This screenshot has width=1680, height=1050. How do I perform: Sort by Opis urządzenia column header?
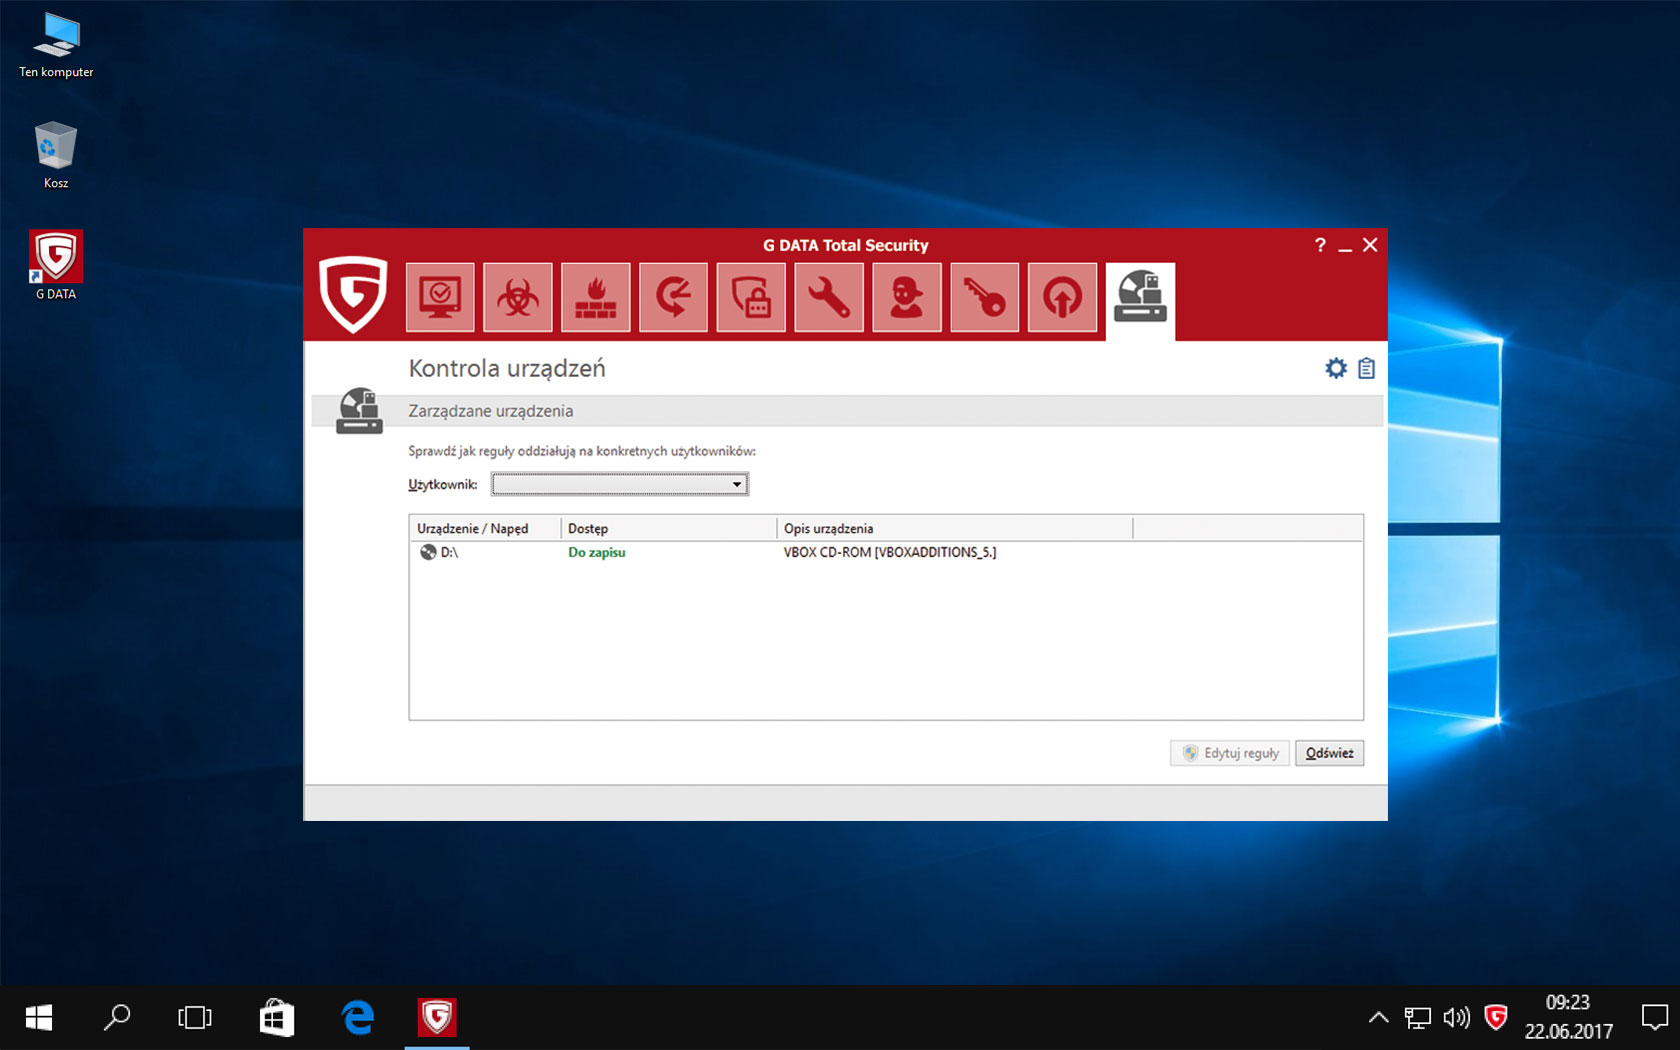point(955,528)
